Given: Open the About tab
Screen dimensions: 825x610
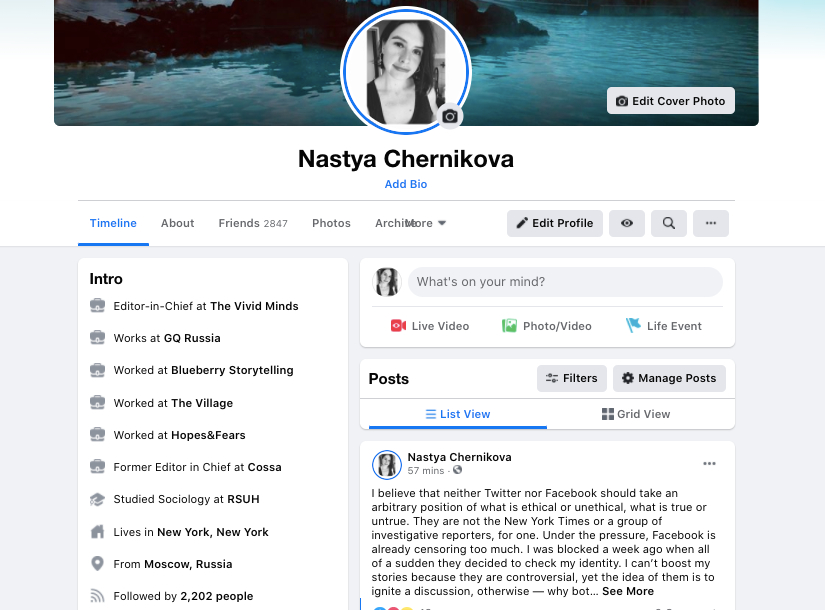Looking at the screenshot, I should click(177, 223).
